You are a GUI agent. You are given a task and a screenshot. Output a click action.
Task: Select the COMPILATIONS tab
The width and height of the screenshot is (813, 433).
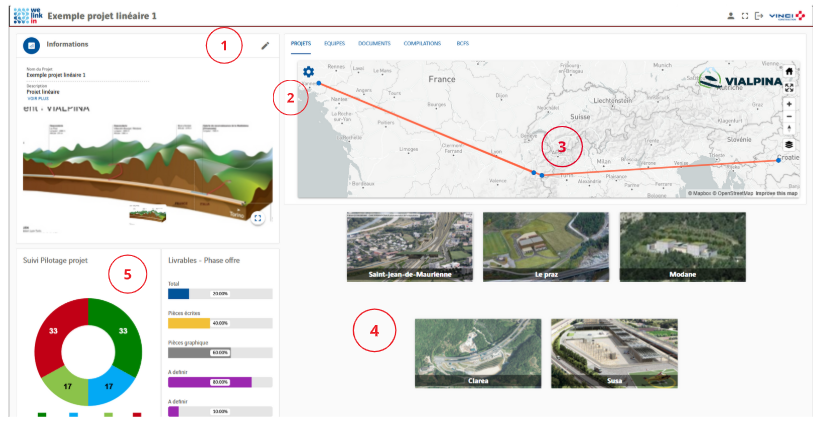423,44
